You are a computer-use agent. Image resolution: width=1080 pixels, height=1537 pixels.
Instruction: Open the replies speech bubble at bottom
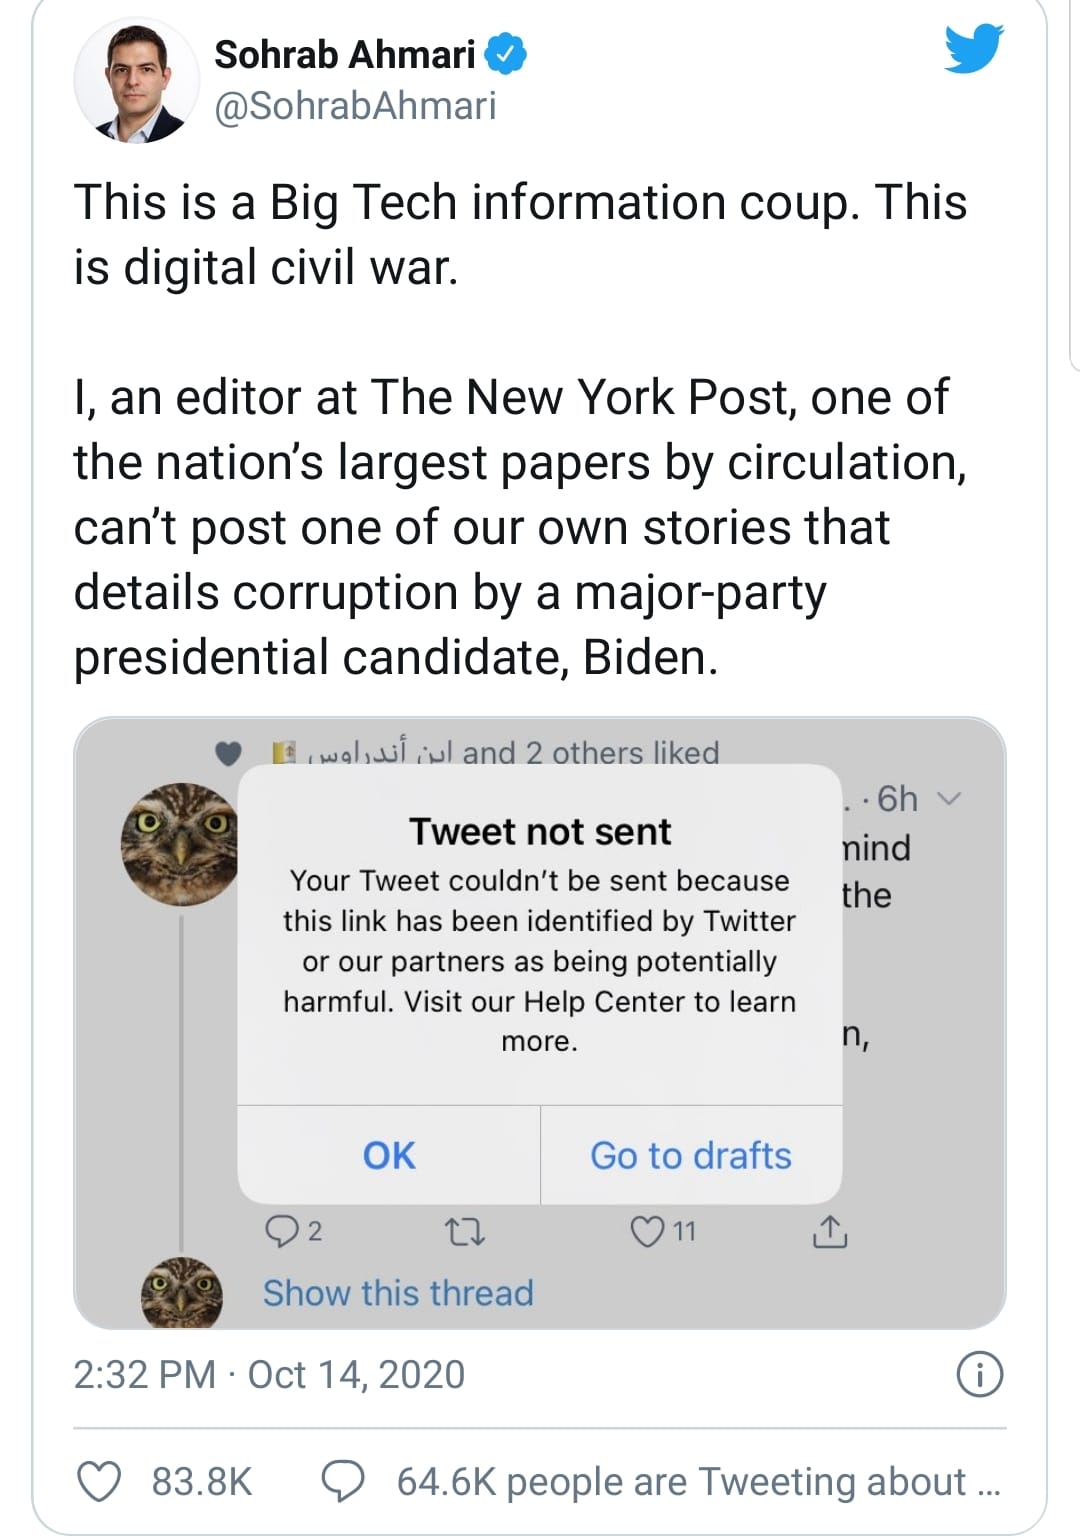342,1481
